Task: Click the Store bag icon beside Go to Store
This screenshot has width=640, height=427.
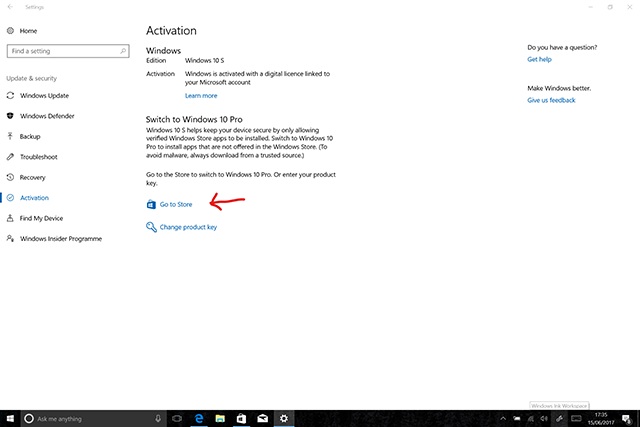Action: [151, 204]
